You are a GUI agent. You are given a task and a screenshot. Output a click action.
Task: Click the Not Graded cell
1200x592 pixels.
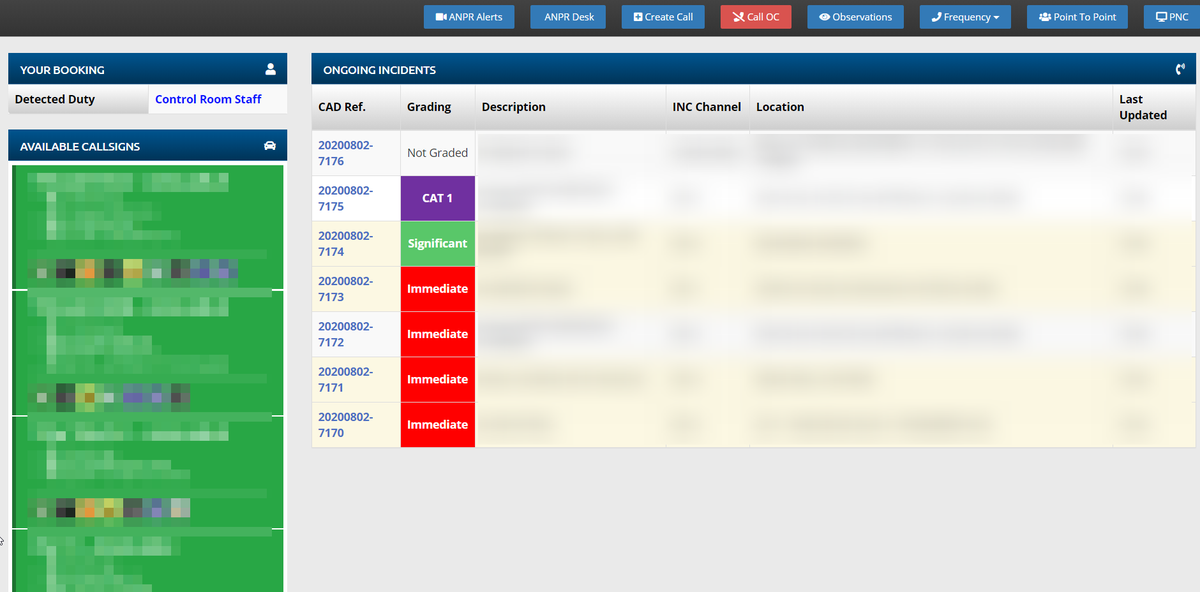437,153
